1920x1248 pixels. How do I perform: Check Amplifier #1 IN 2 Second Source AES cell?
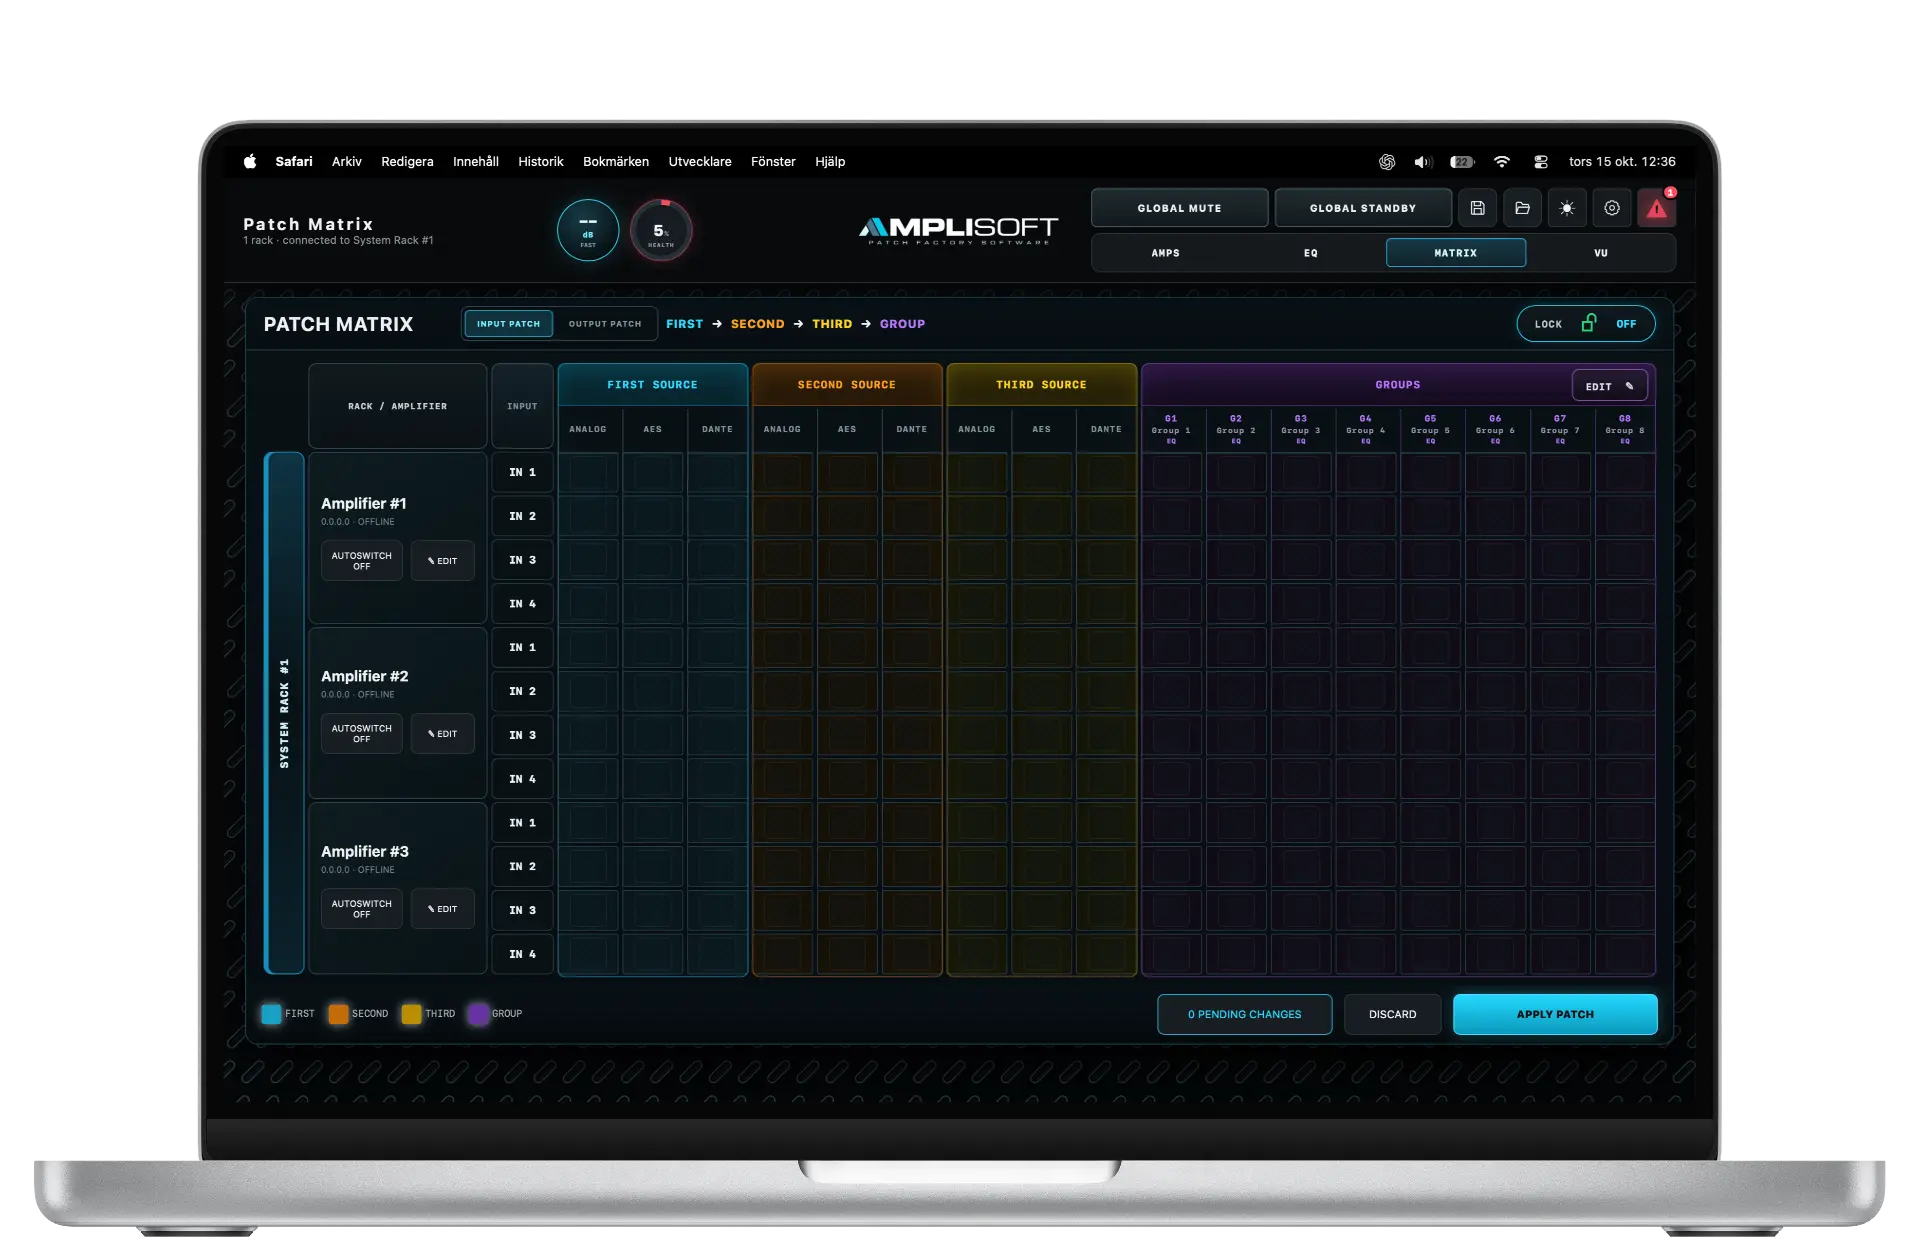[x=847, y=516]
